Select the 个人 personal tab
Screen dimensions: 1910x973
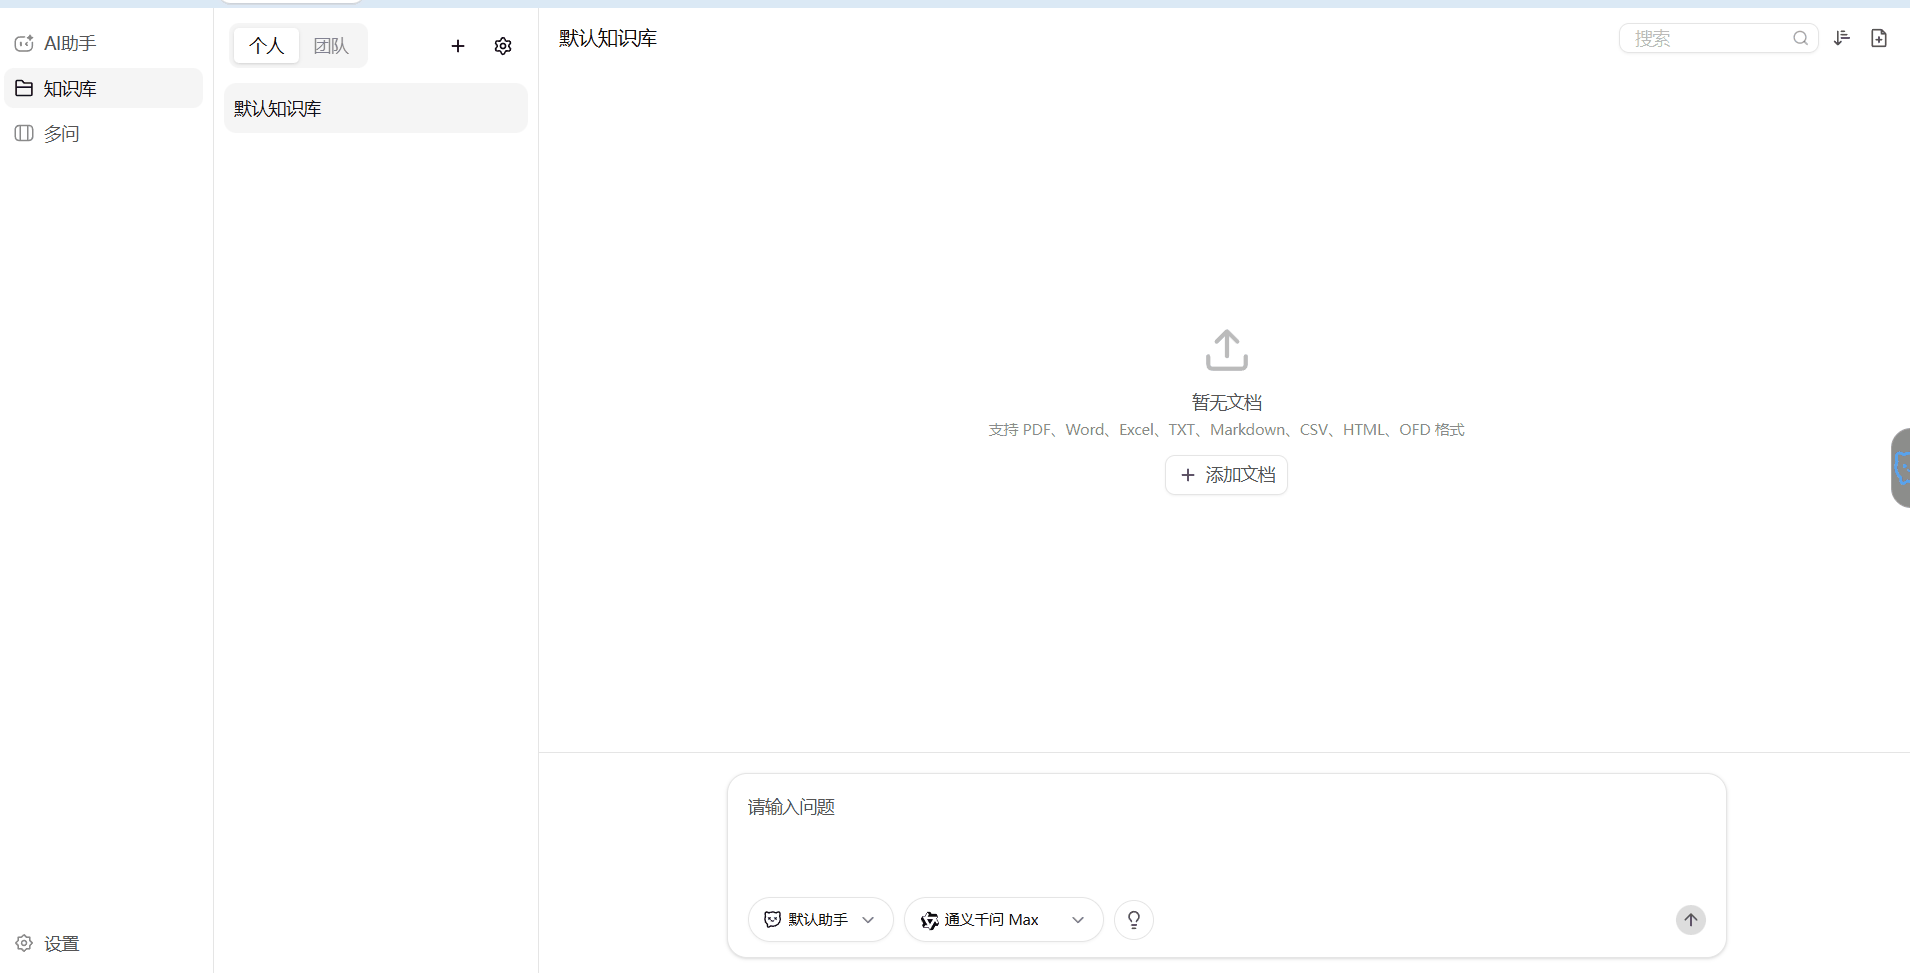tap(264, 45)
